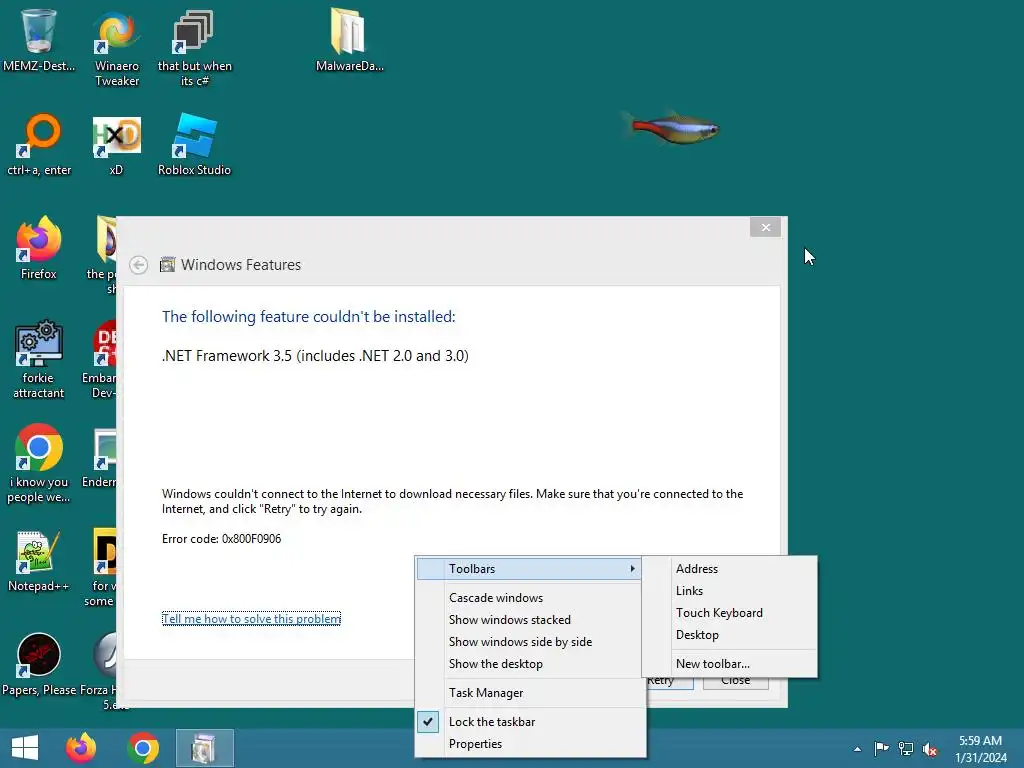The width and height of the screenshot is (1024, 768).
Task: Click the neon tetra fish on desktop
Action: pos(671,127)
